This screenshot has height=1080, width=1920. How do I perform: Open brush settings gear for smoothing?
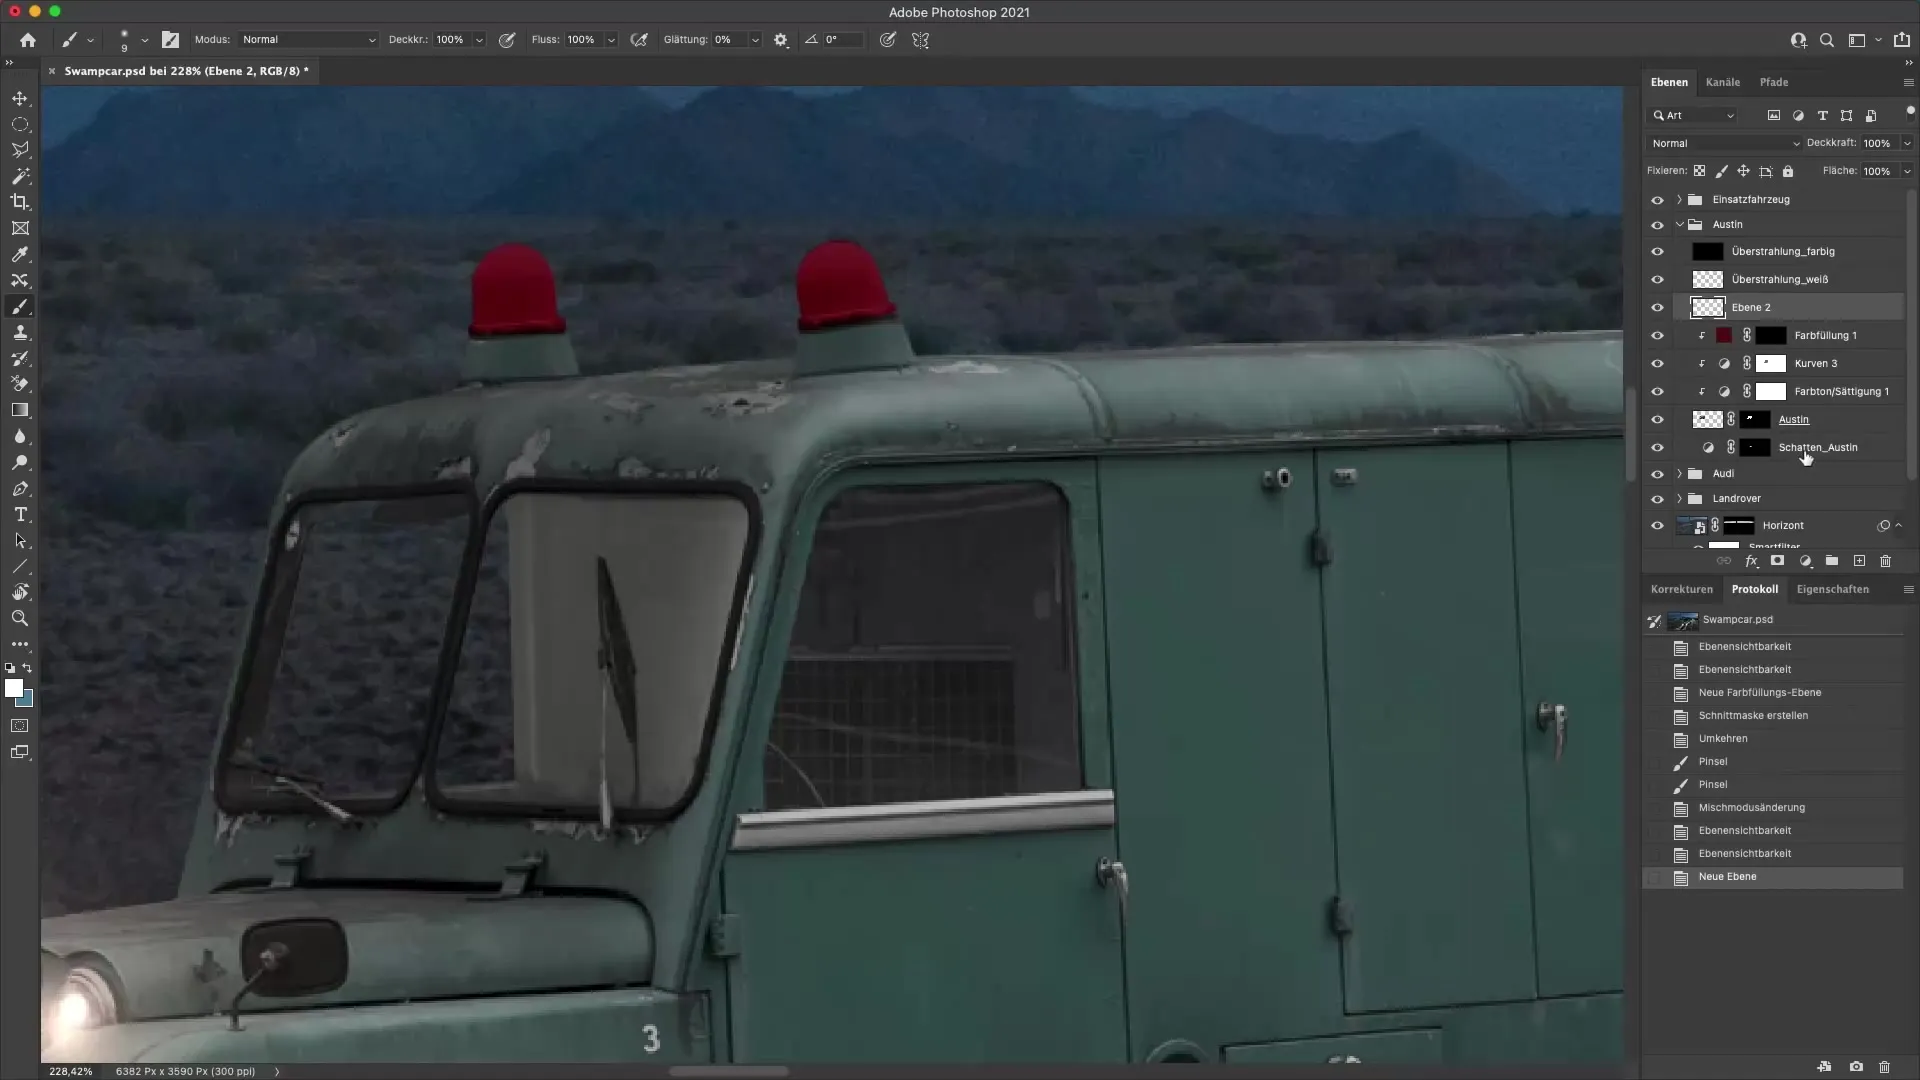pyautogui.click(x=781, y=40)
